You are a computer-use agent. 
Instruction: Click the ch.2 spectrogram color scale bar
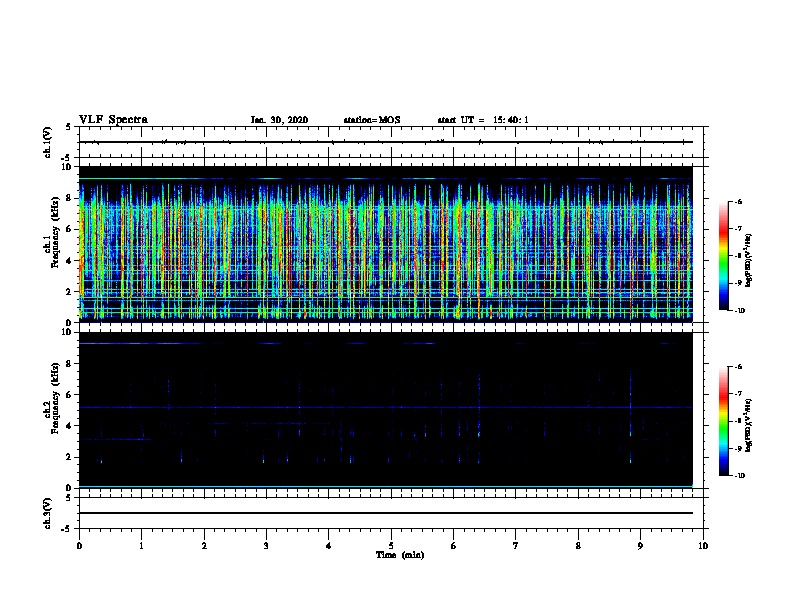(723, 421)
